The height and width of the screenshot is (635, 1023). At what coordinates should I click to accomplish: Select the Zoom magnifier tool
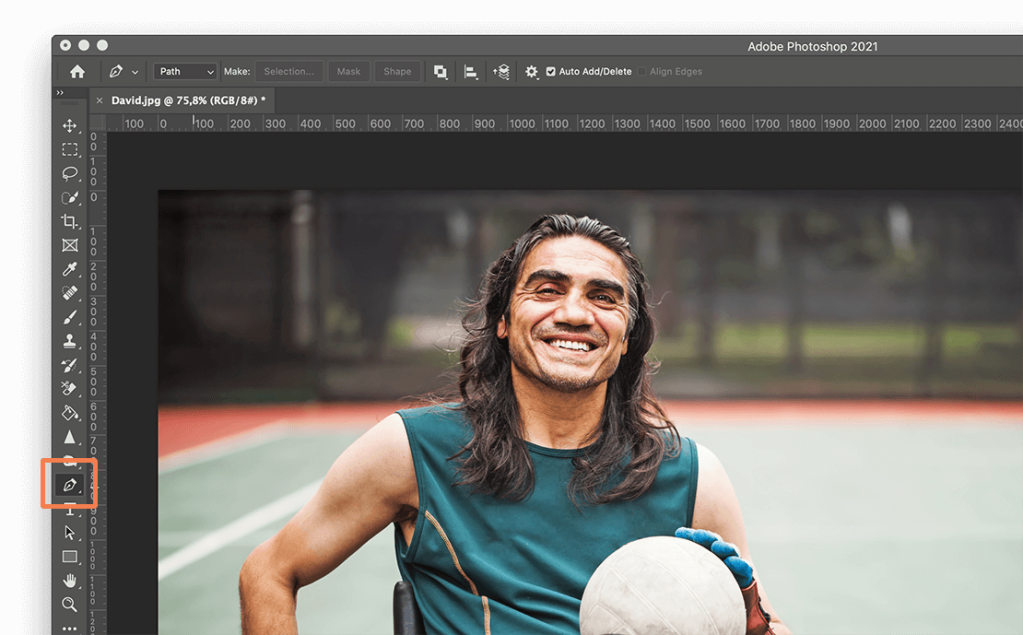coord(70,604)
